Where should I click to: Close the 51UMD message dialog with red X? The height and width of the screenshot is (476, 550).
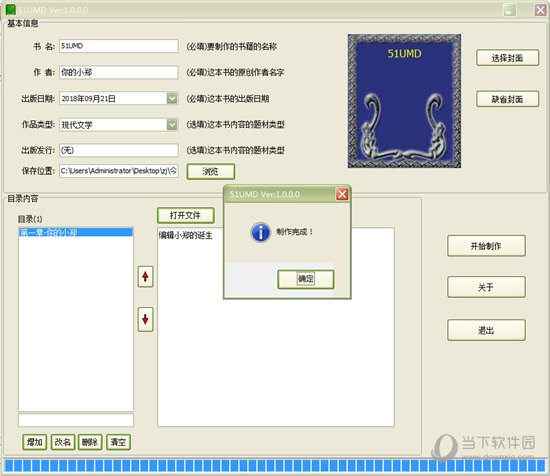(342, 194)
